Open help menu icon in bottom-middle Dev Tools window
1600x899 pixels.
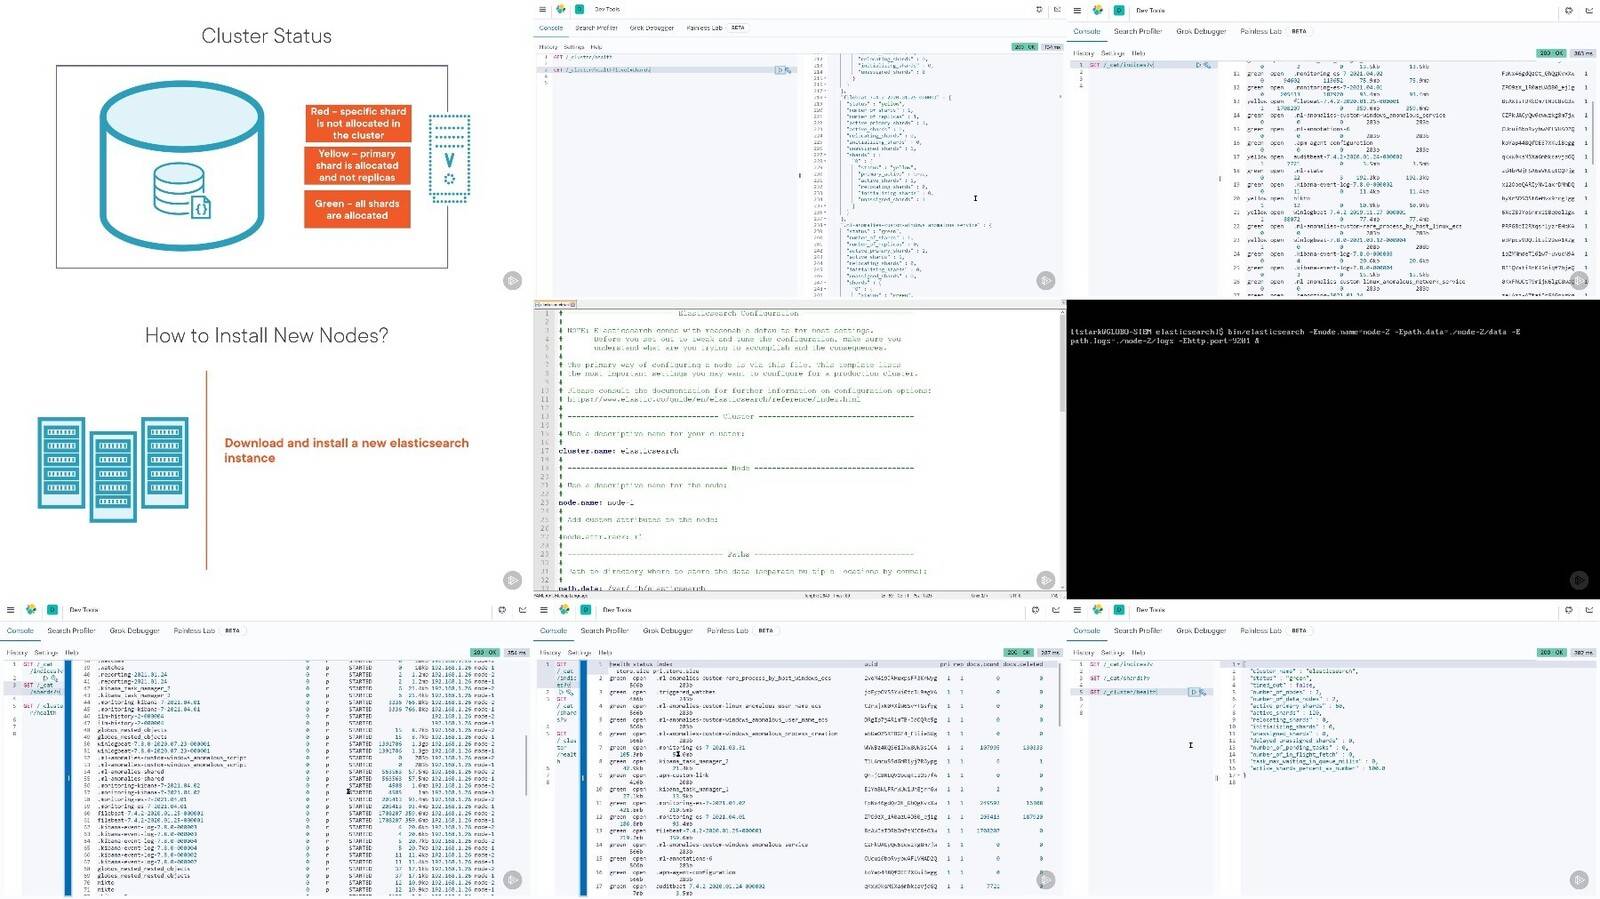click(x=1035, y=610)
